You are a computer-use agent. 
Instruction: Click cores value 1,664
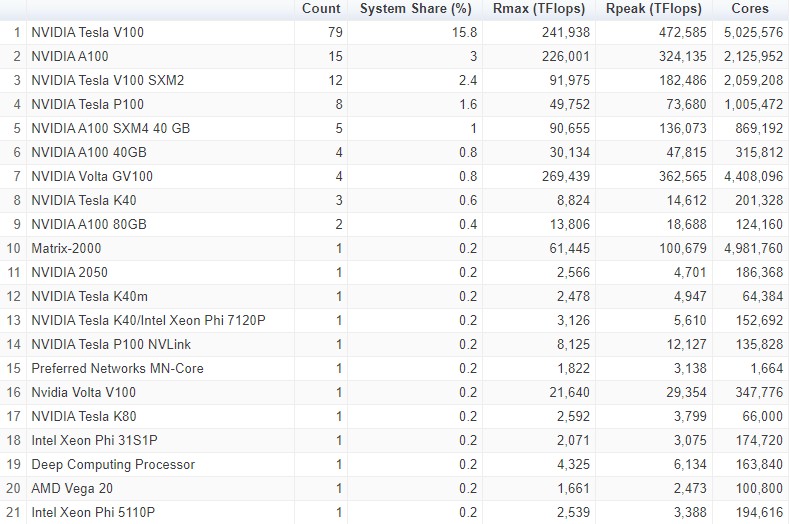click(x=767, y=368)
